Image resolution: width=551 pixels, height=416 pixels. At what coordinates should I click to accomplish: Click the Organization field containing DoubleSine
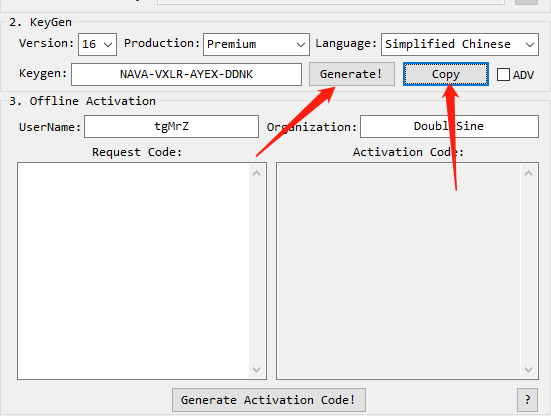449,126
